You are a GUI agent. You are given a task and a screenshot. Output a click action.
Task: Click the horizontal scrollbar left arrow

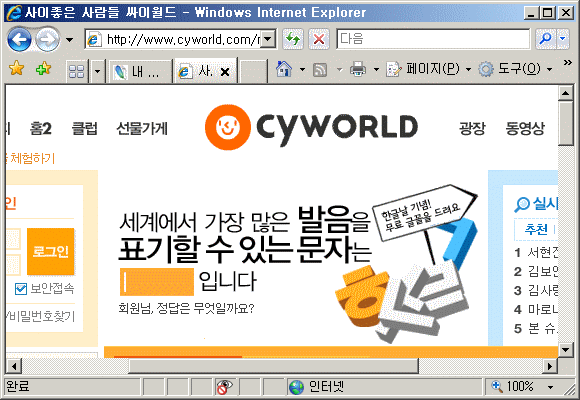[x=14, y=366]
